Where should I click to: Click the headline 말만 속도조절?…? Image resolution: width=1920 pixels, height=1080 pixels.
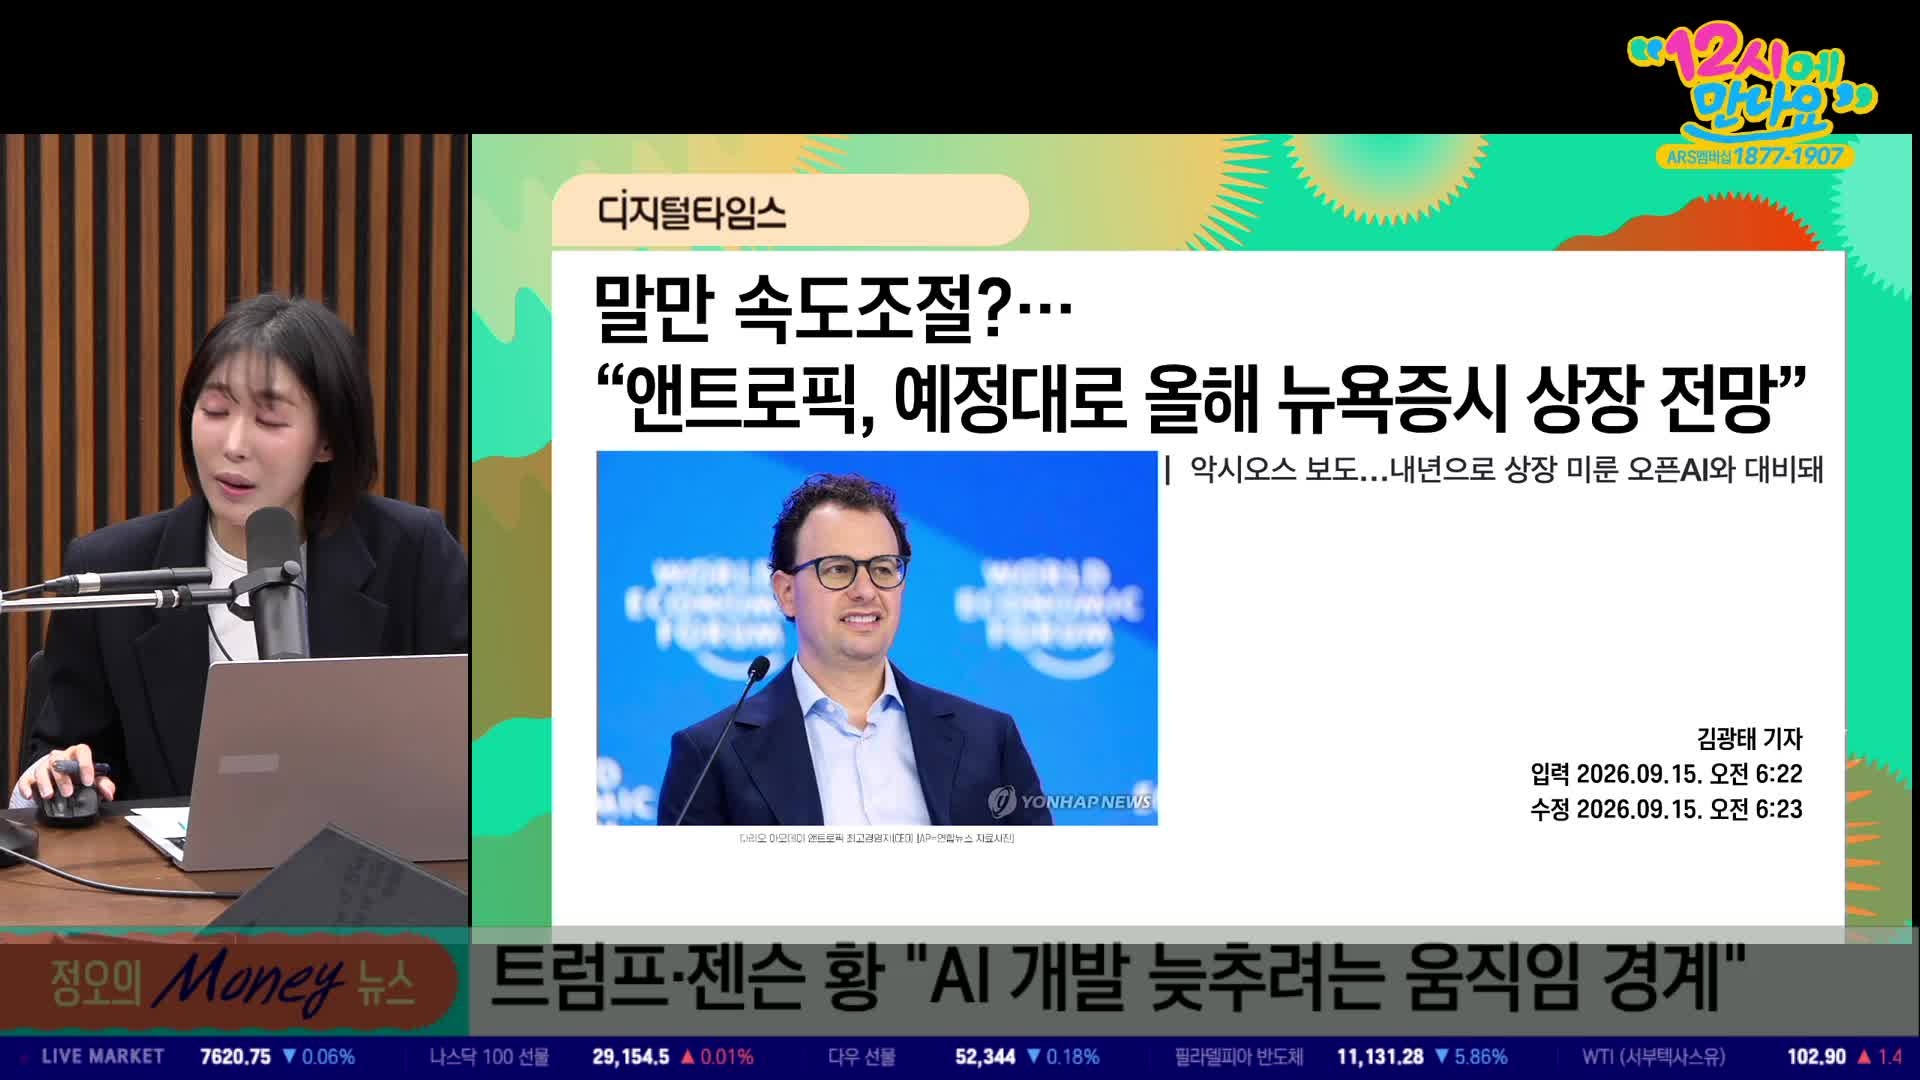click(832, 308)
